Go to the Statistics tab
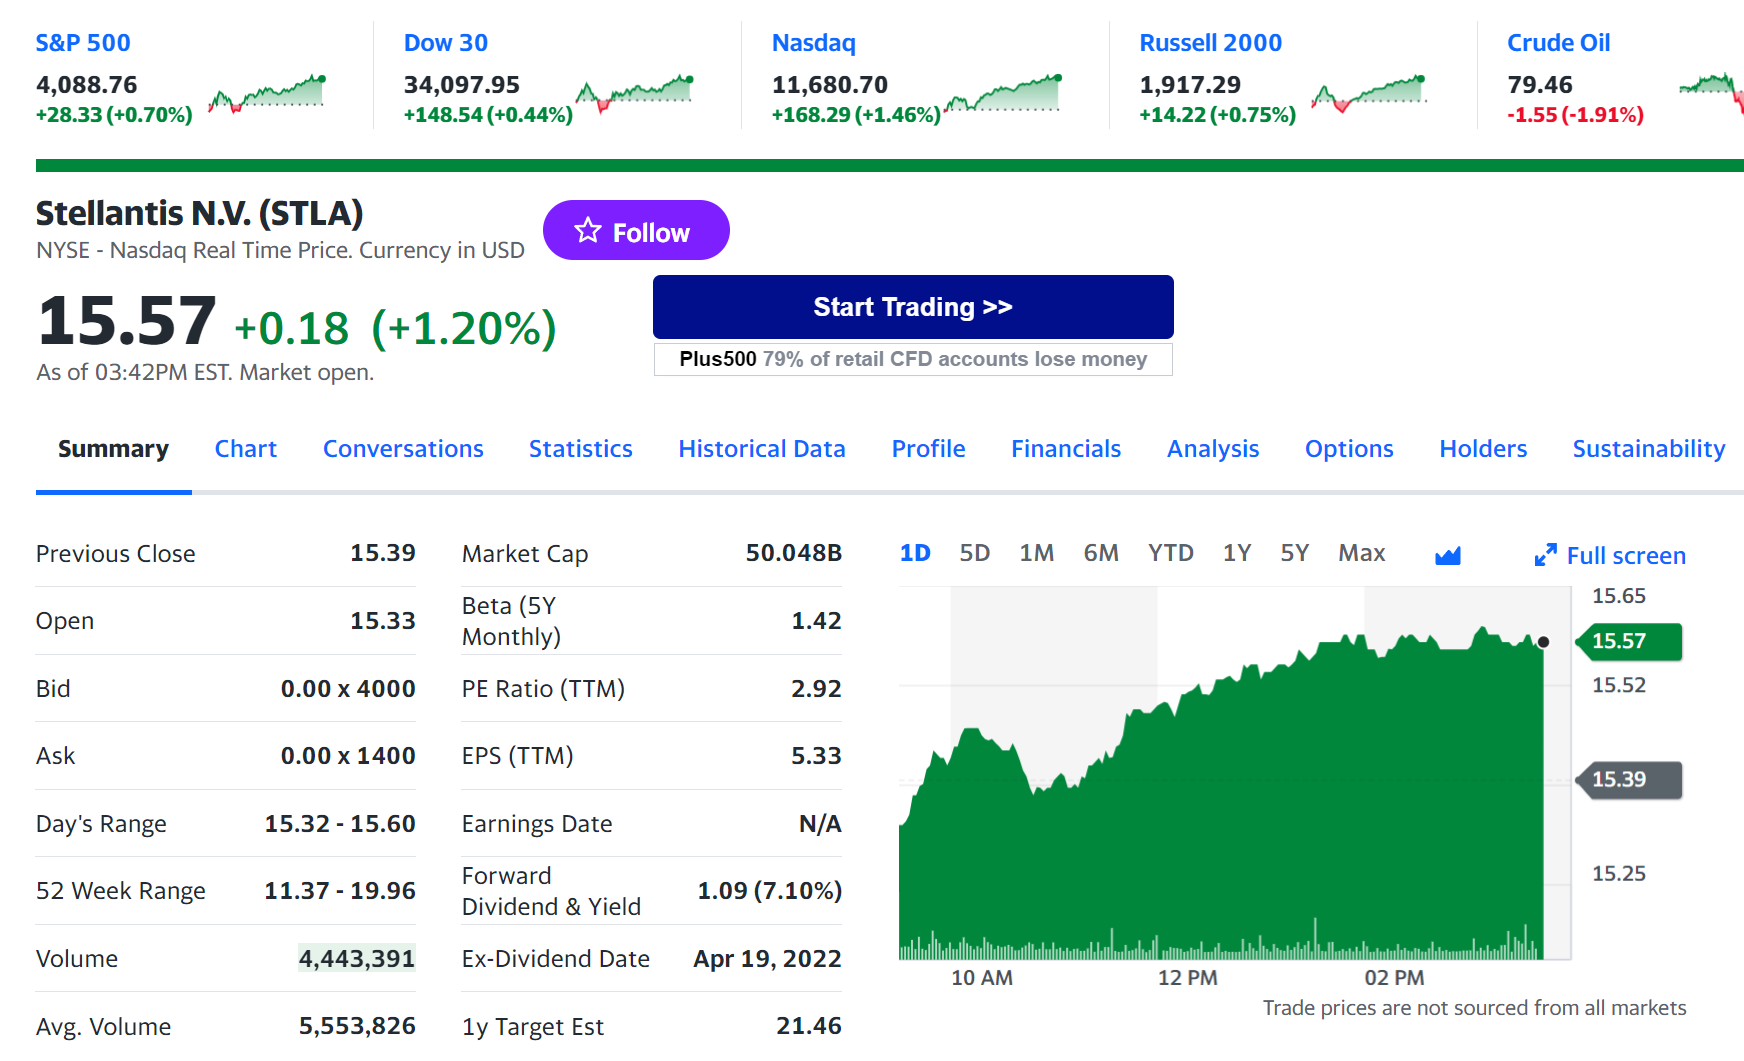The height and width of the screenshot is (1061, 1744). 580,449
